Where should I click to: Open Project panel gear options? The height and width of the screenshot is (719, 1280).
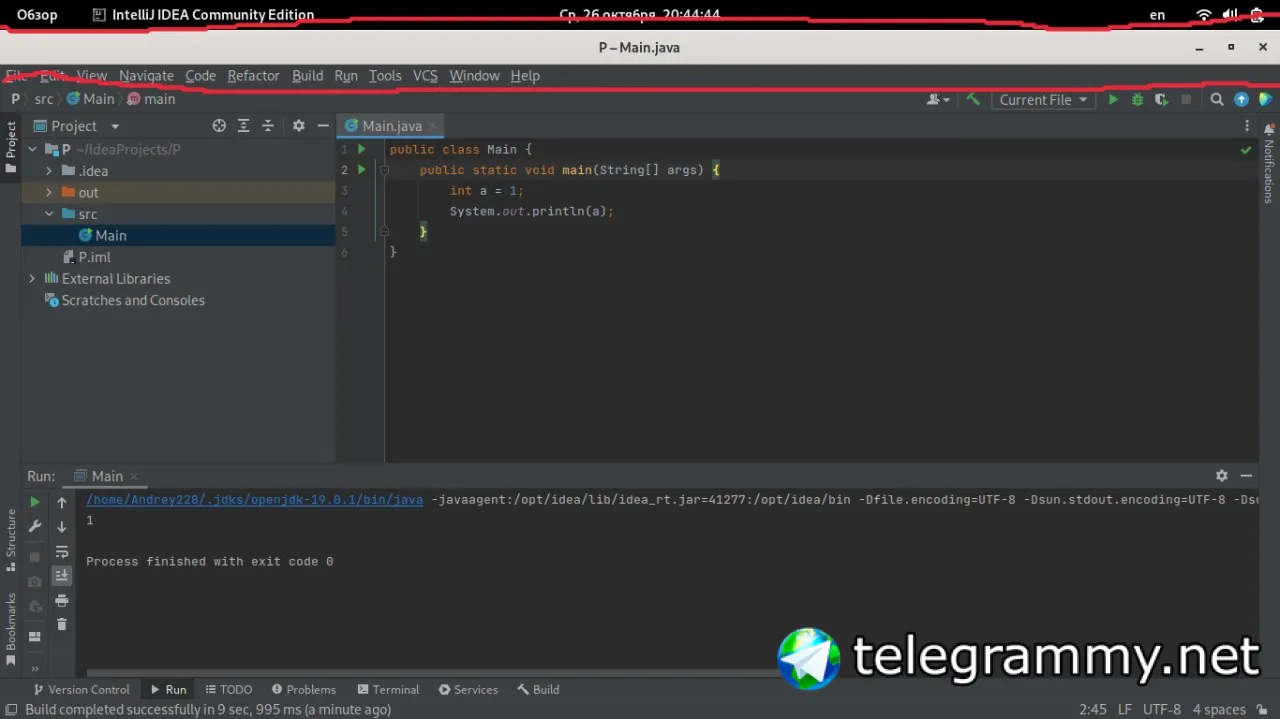click(298, 126)
